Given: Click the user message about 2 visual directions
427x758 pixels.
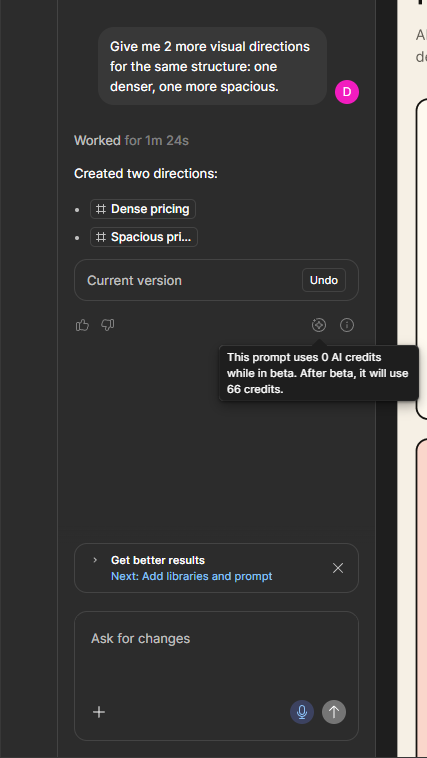Looking at the screenshot, I should tap(212, 66).
